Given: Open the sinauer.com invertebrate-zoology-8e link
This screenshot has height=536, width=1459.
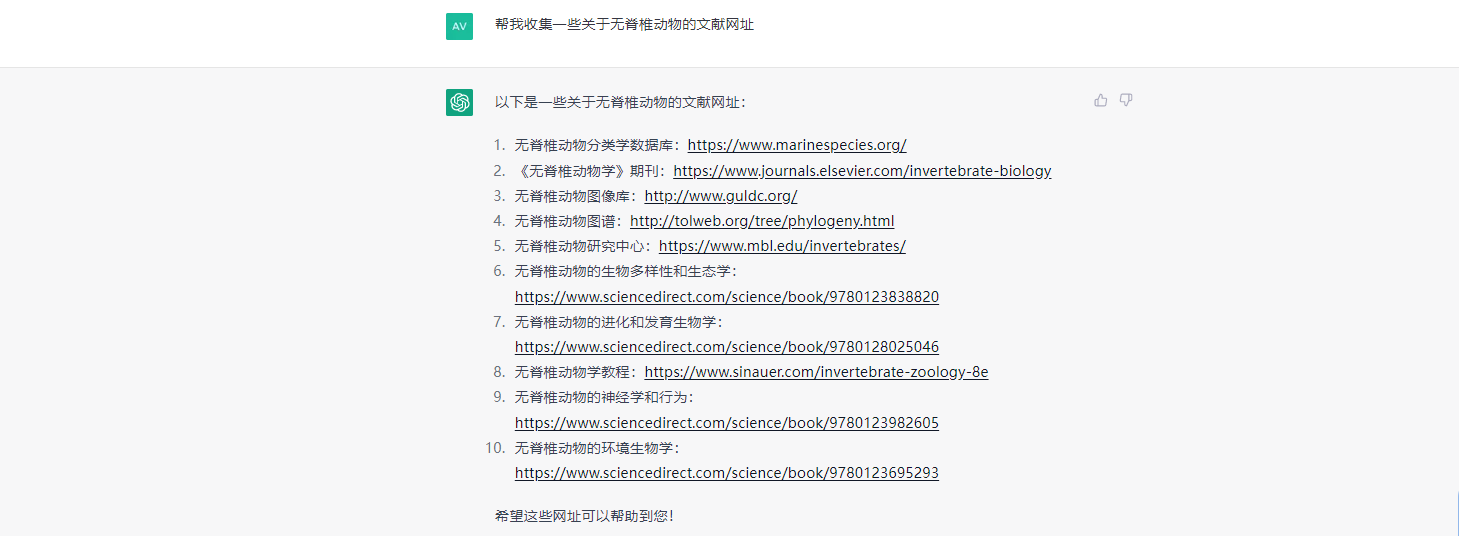Looking at the screenshot, I should click(x=816, y=372).
